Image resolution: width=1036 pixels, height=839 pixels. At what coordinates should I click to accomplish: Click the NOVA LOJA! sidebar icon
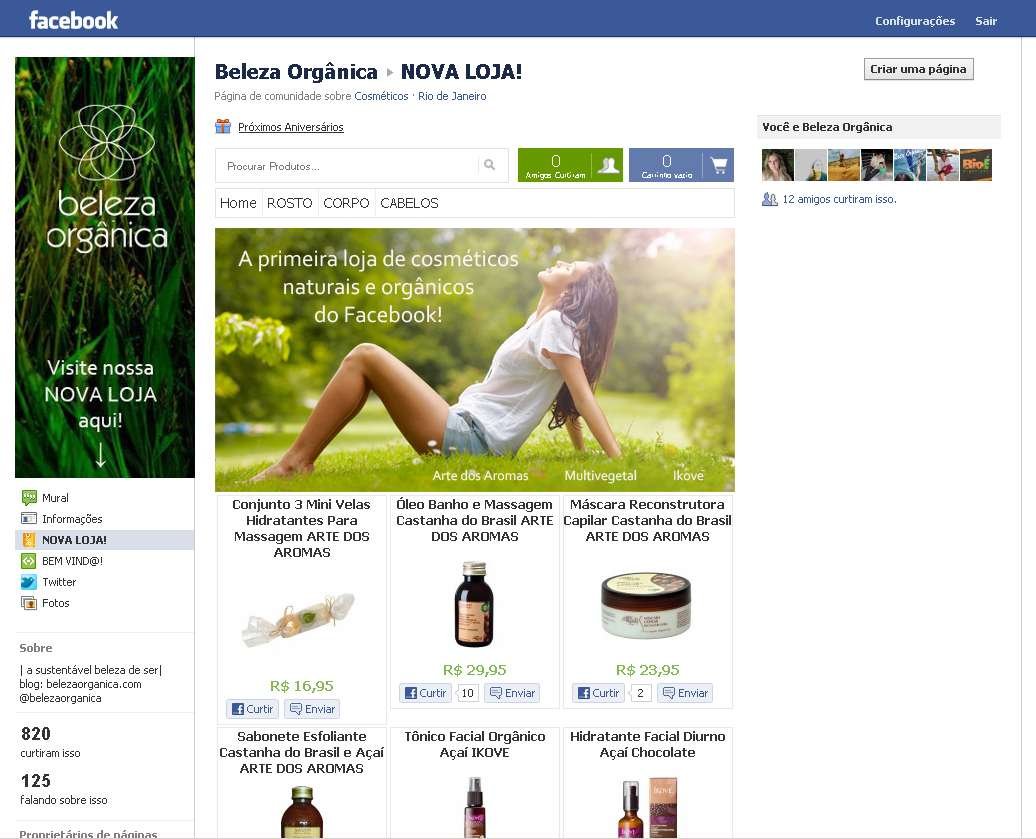pos(29,540)
